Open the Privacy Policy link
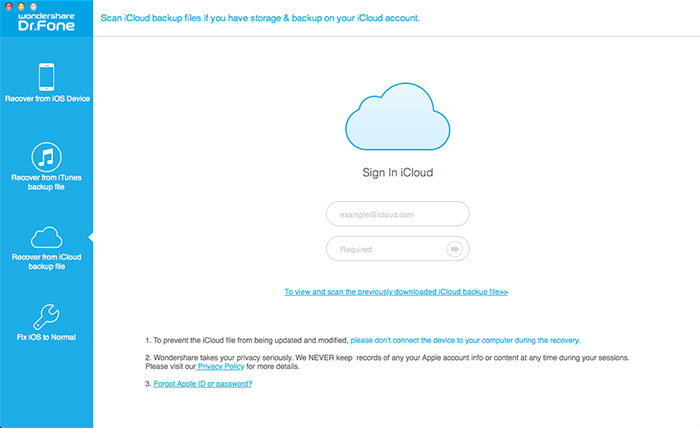Image resolution: width=700 pixels, height=428 pixels. [x=221, y=366]
